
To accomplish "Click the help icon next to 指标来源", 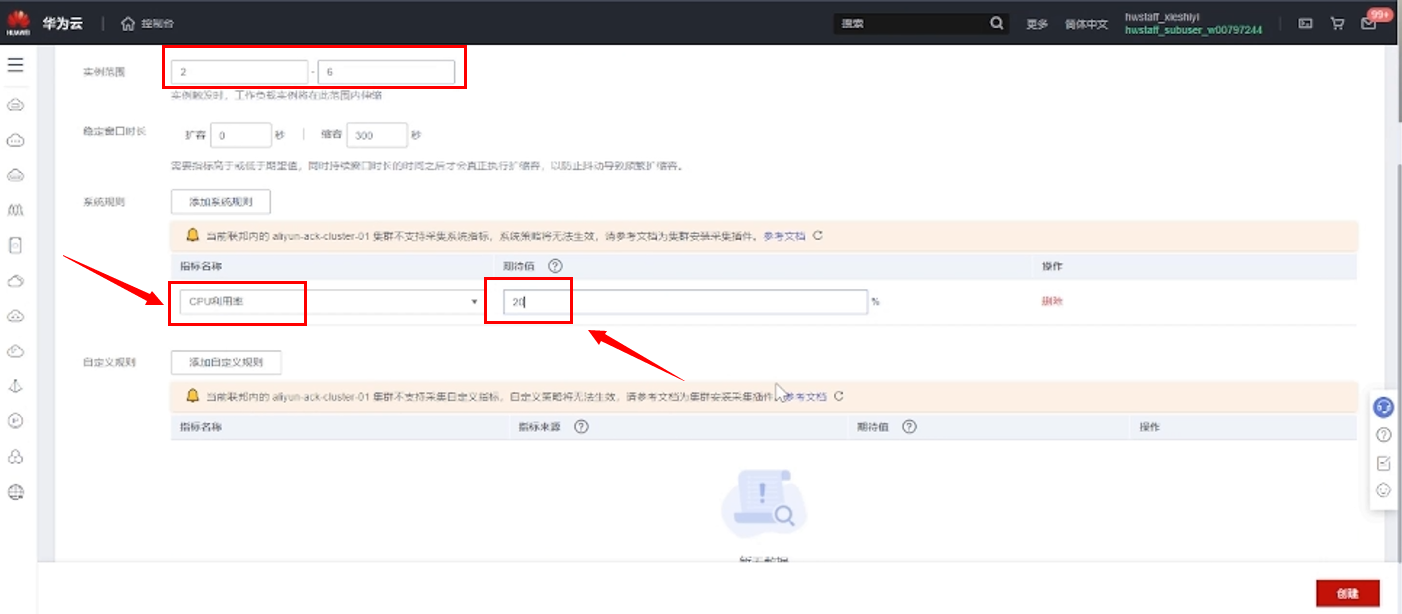I will (581, 427).
